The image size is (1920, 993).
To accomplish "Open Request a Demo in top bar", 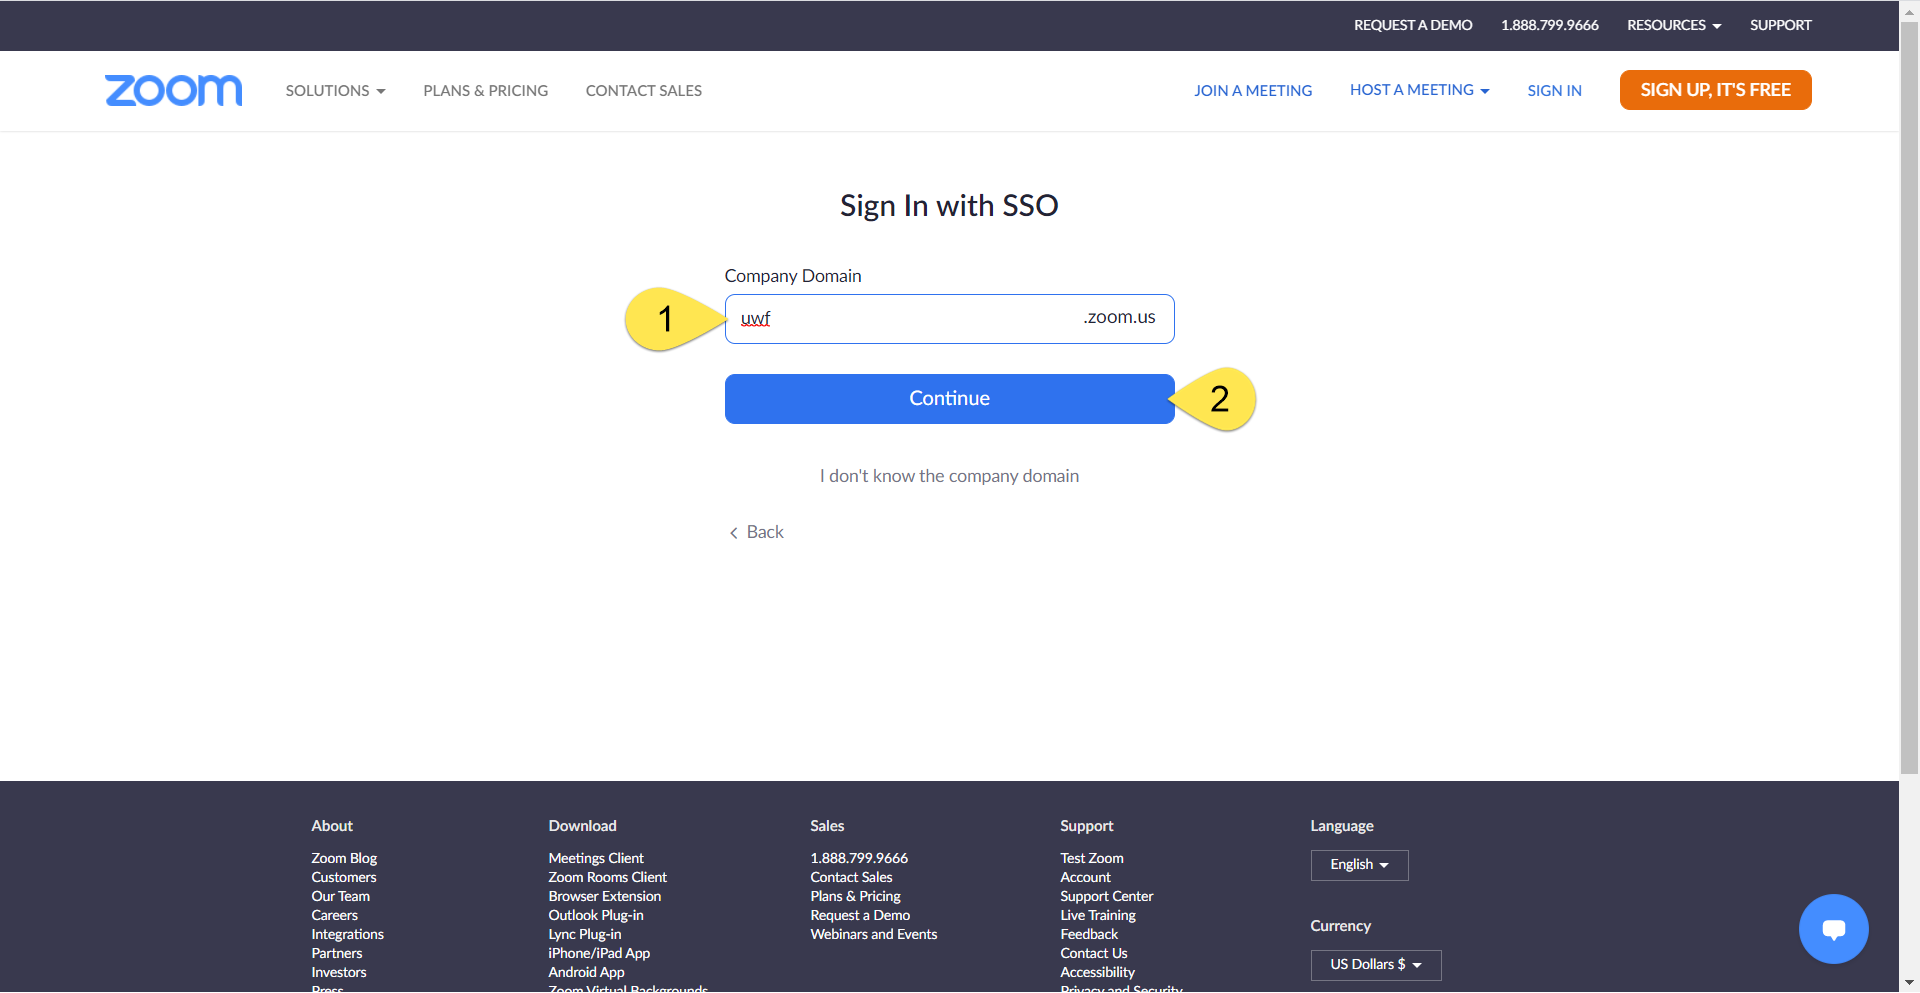I will (x=1413, y=25).
